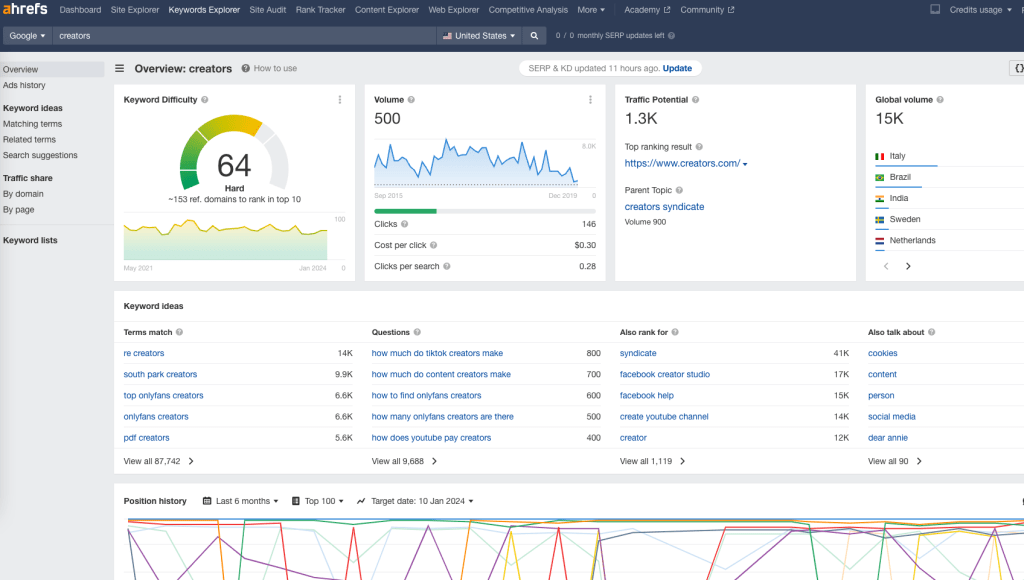The image size is (1024, 580).
Task: Click the Cost per click info icon
Action: tap(434, 245)
